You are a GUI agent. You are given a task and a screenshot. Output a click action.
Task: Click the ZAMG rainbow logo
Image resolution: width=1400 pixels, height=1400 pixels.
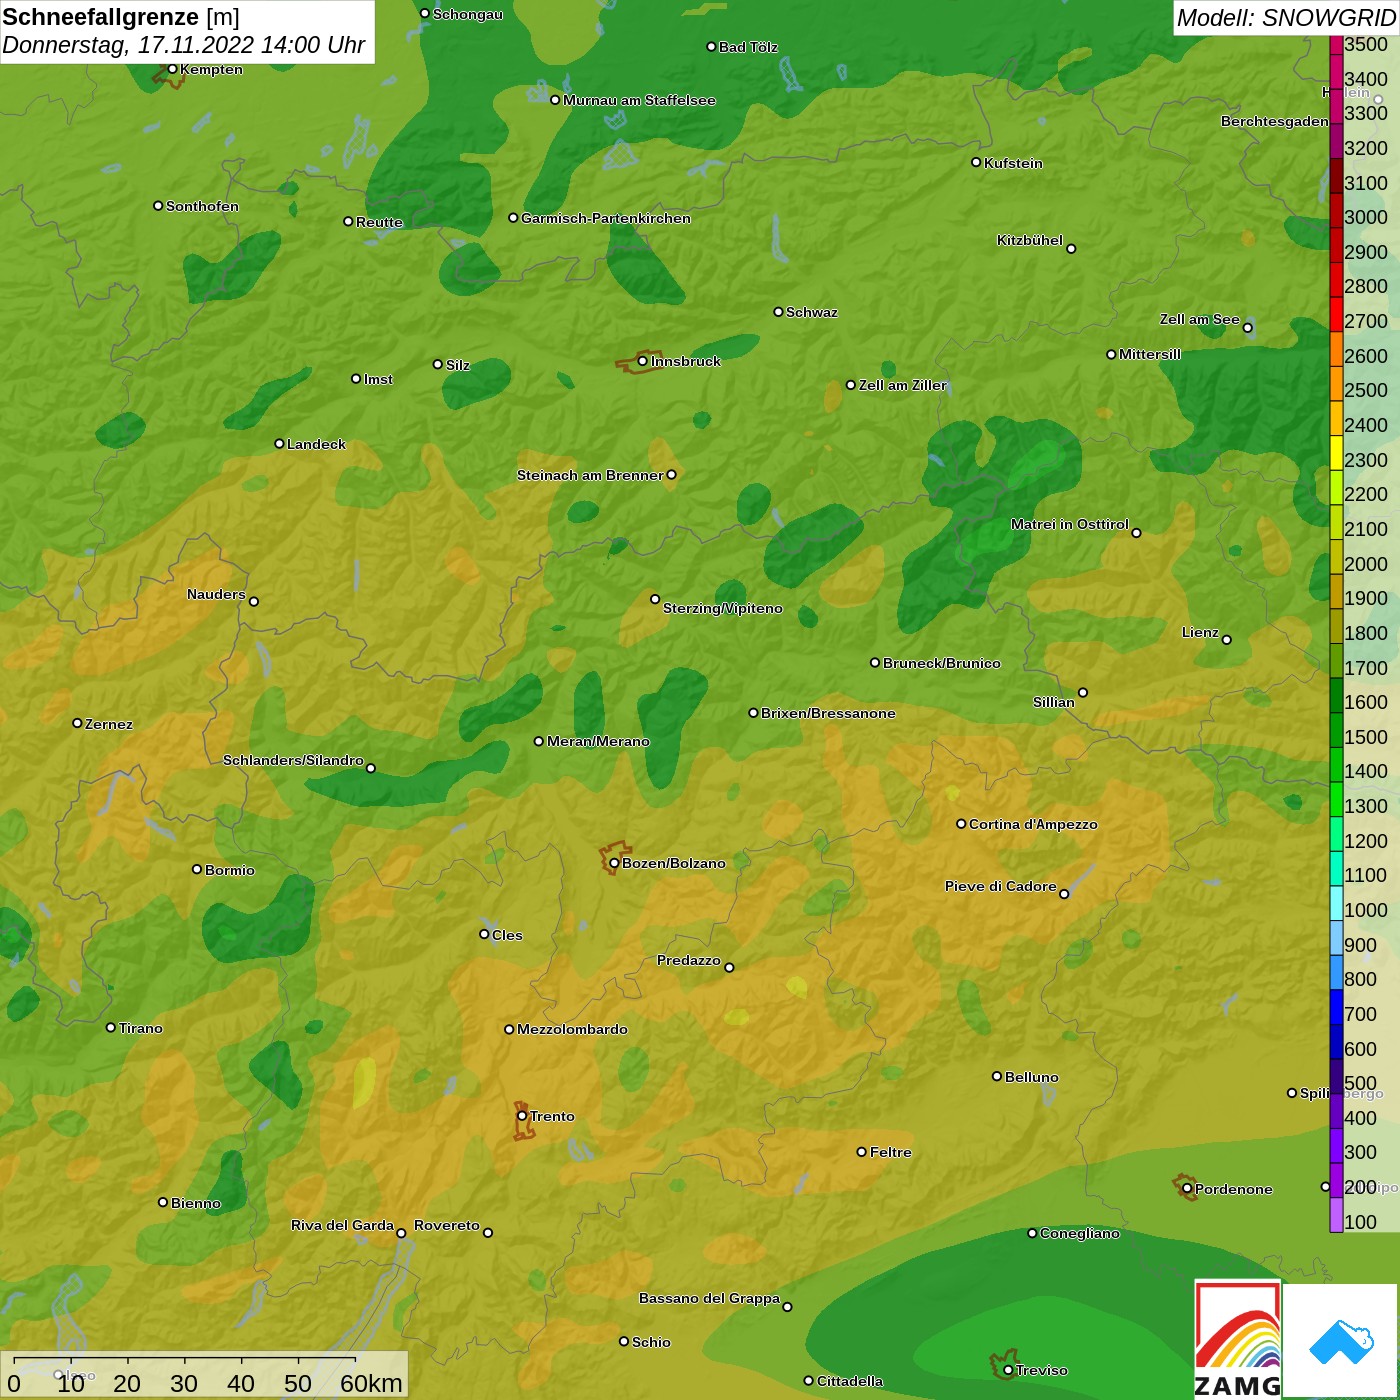(x=1237, y=1338)
